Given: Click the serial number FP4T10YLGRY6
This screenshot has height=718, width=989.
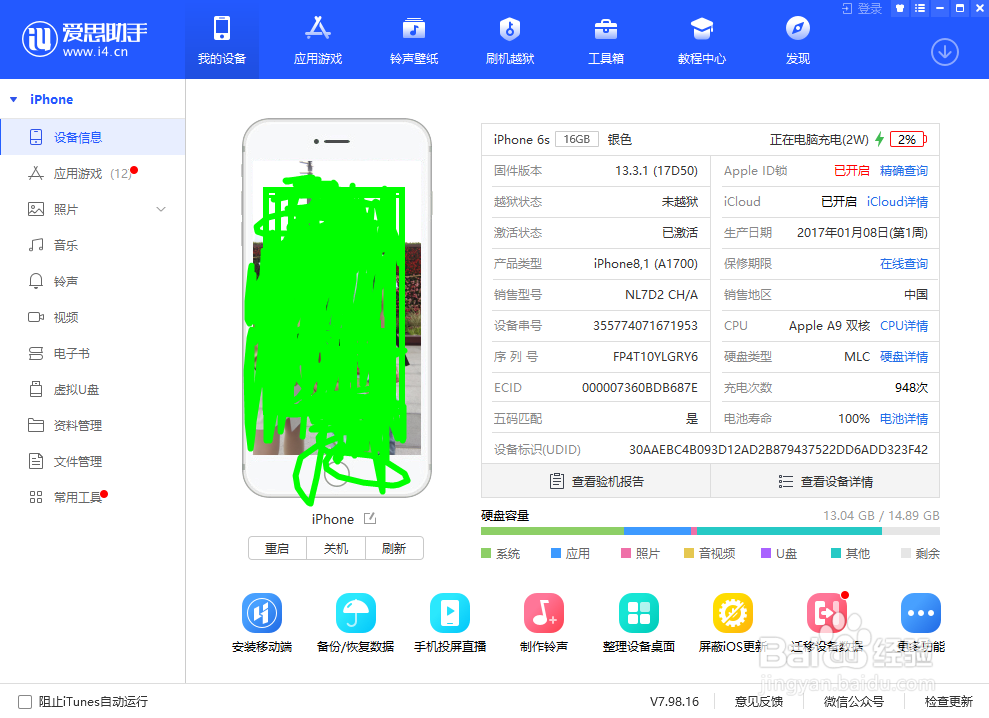Looking at the screenshot, I should (655, 356).
